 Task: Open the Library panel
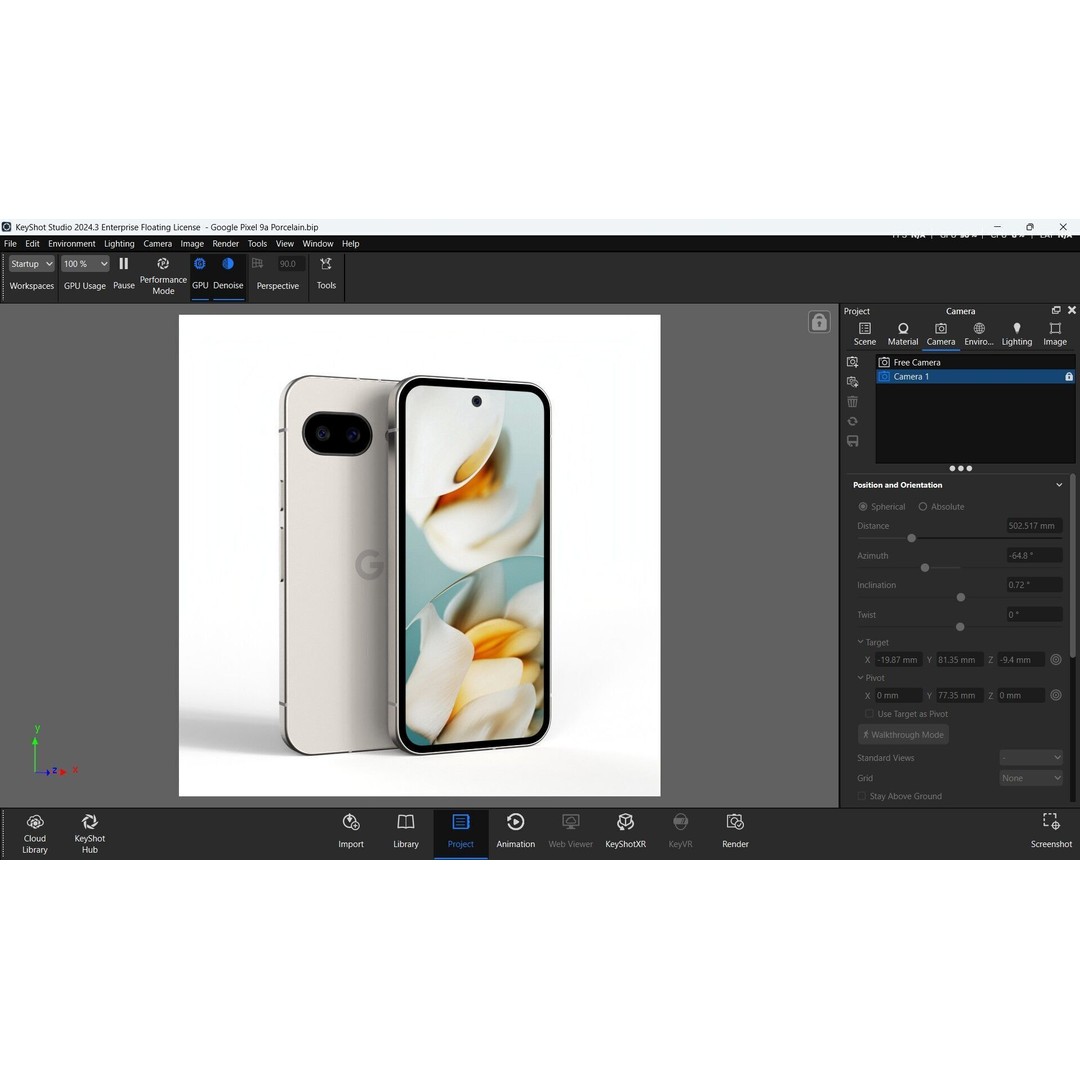pos(406,831)
